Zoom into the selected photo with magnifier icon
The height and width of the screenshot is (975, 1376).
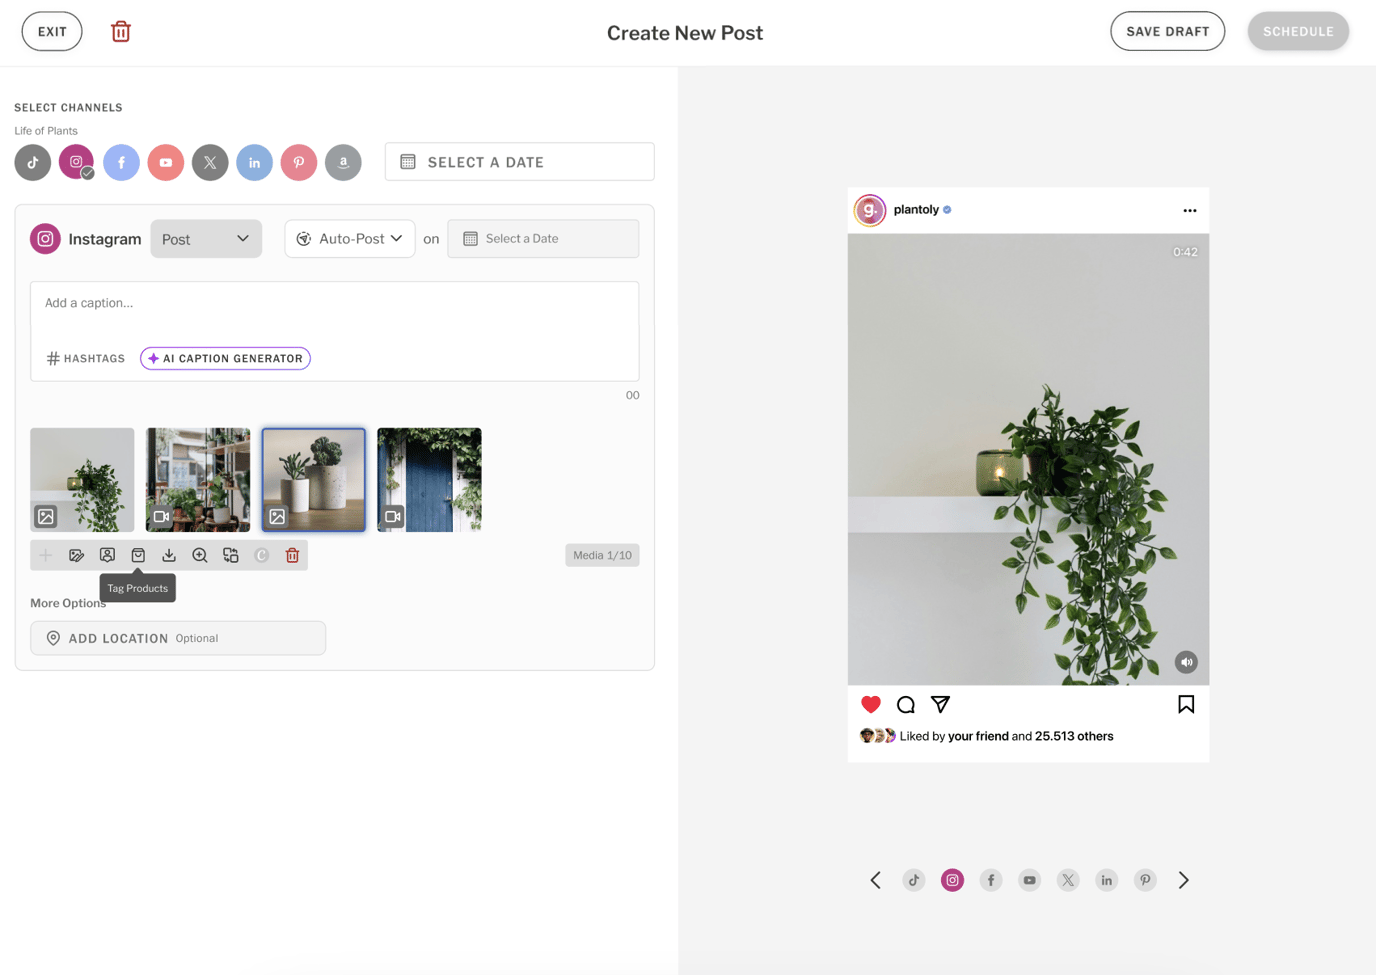click(x=200, y=555)
